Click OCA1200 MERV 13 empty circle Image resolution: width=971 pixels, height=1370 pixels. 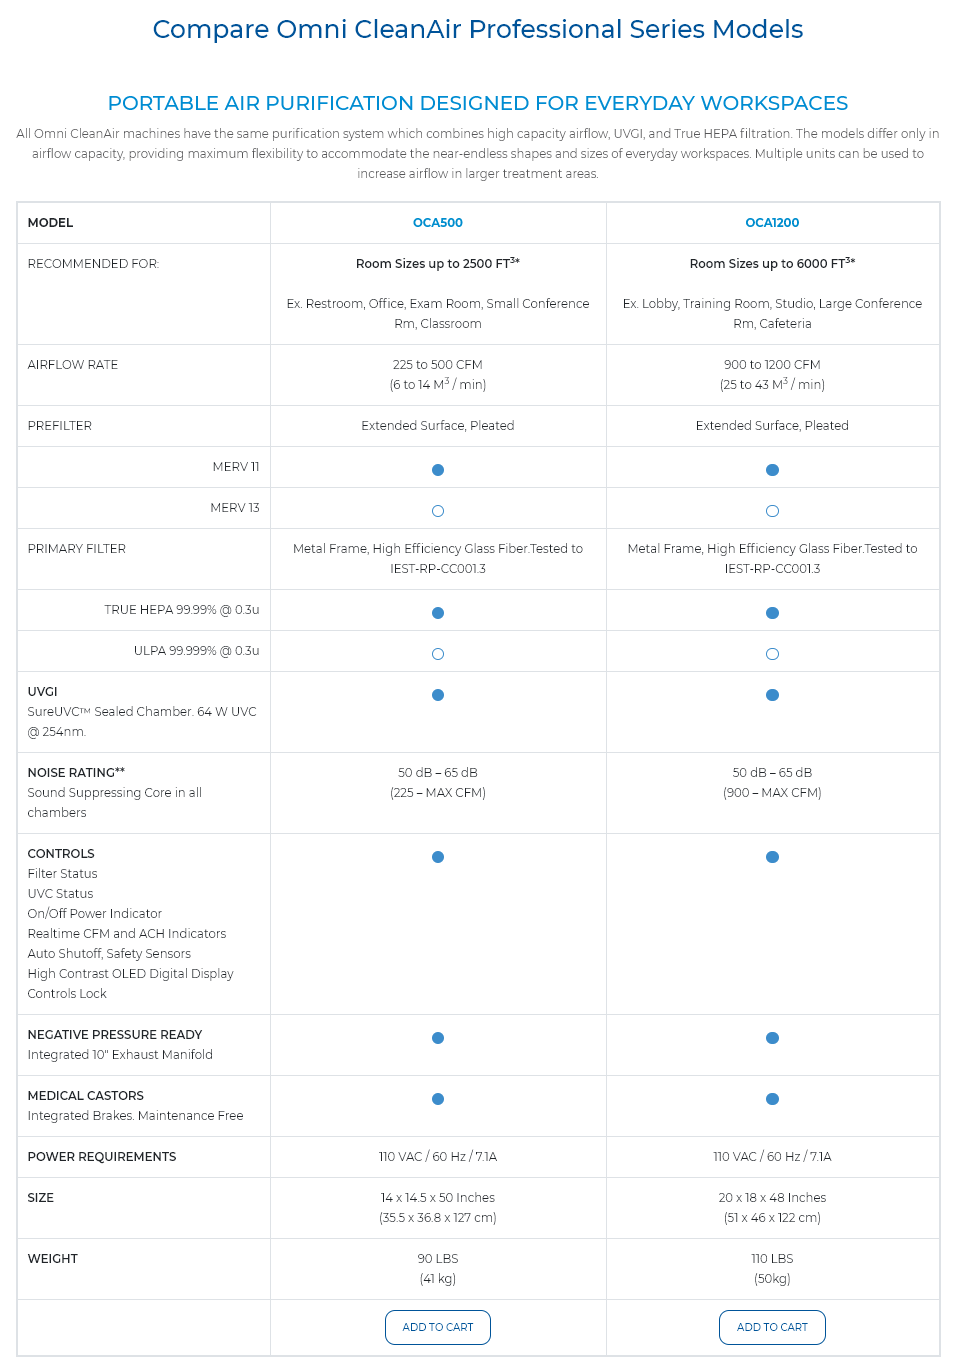pos(772,511)
